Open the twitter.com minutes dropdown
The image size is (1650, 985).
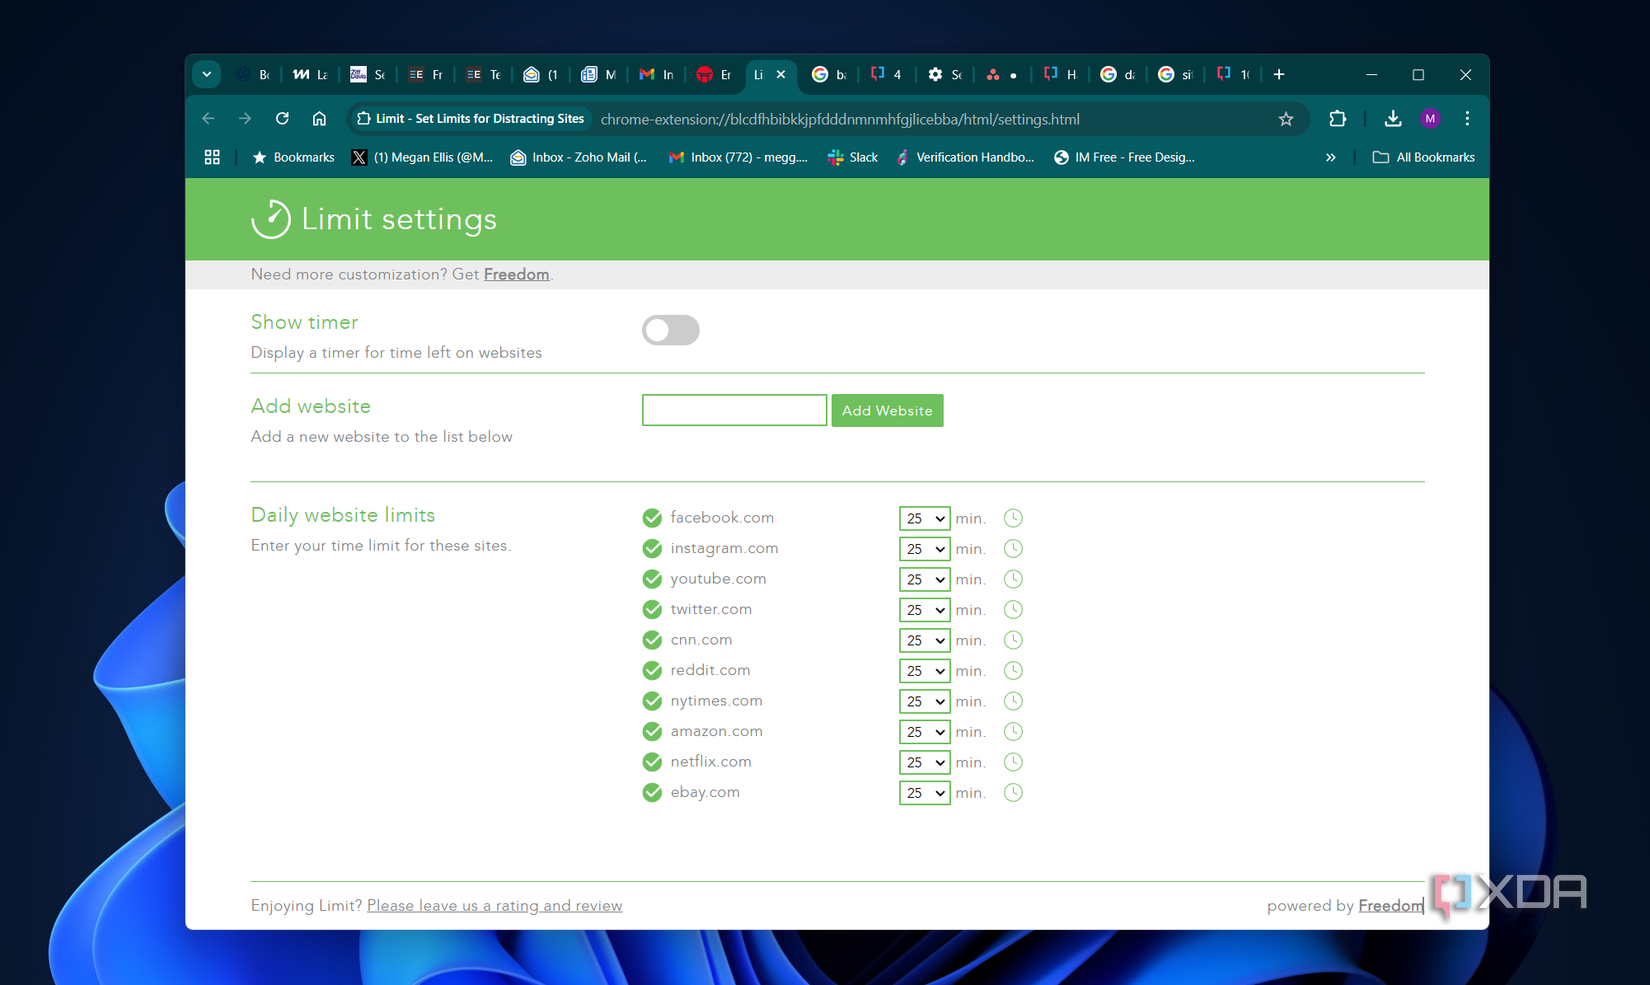[924, 610]
